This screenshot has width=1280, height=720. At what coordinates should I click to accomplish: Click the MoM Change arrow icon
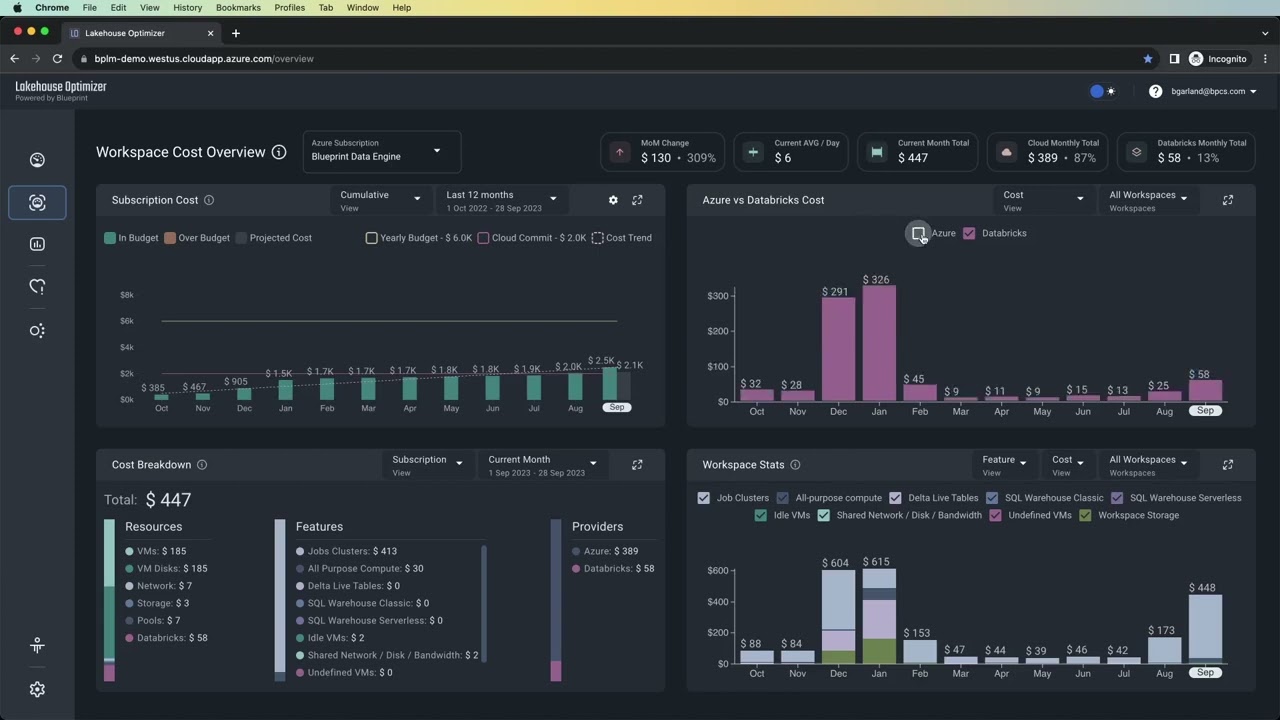(619, 152)
